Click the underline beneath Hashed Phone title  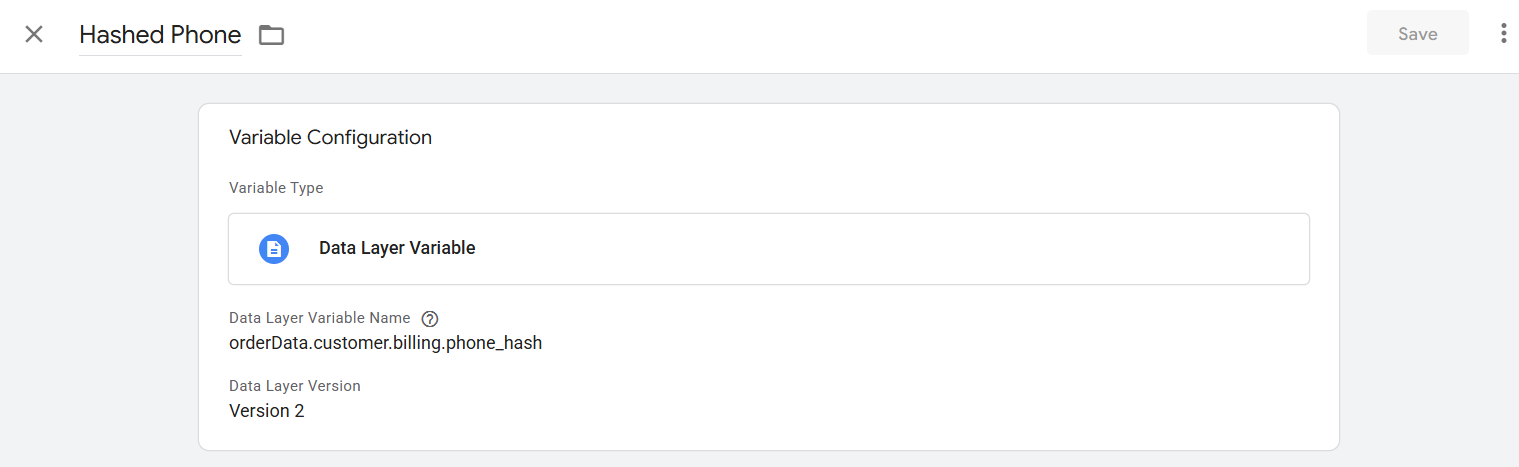click(160, 55)
